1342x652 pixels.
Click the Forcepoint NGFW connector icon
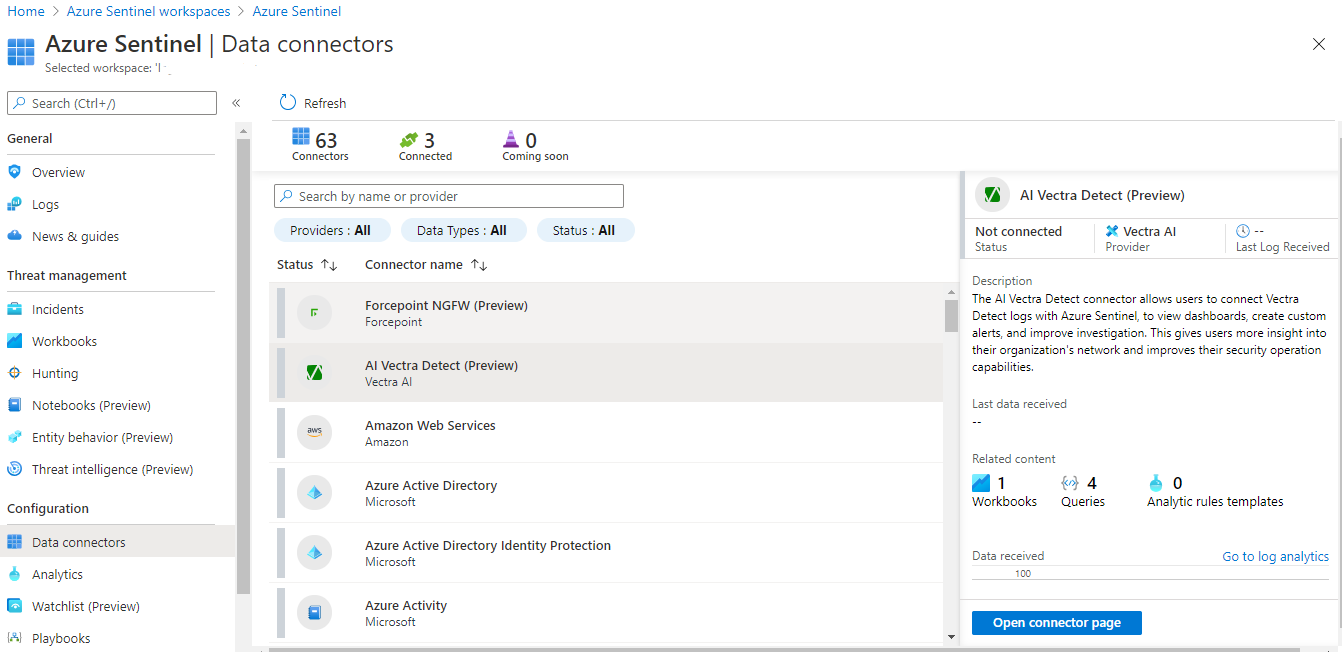pos(314,313)
